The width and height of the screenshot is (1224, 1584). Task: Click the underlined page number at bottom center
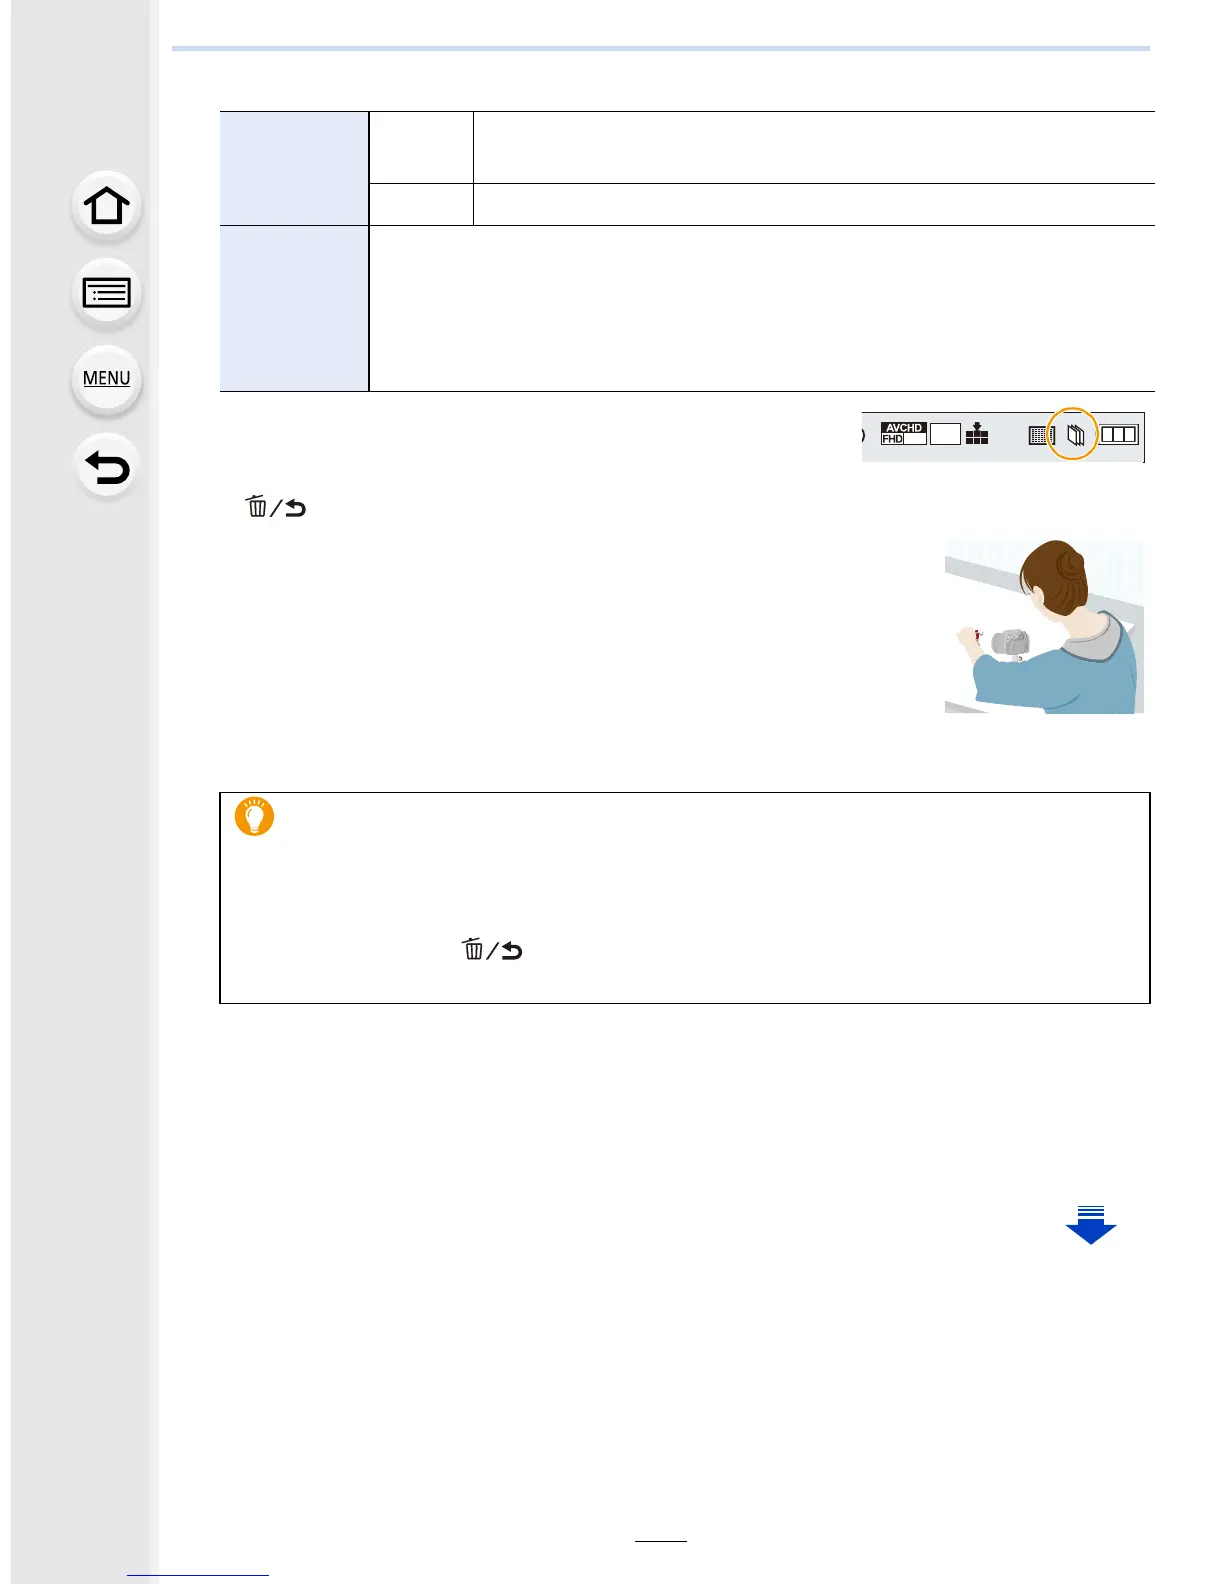tap(661, 1541)
